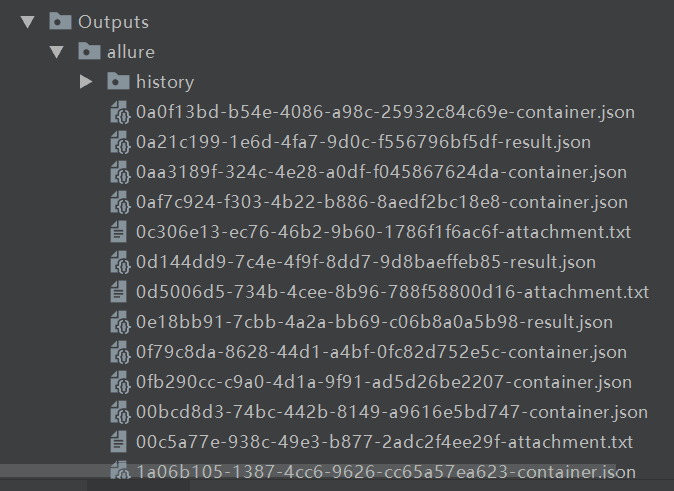Click JSON icon of 0a0f13bd container file
The width and height of the screenshot is (674, 491).
(120, 112)
